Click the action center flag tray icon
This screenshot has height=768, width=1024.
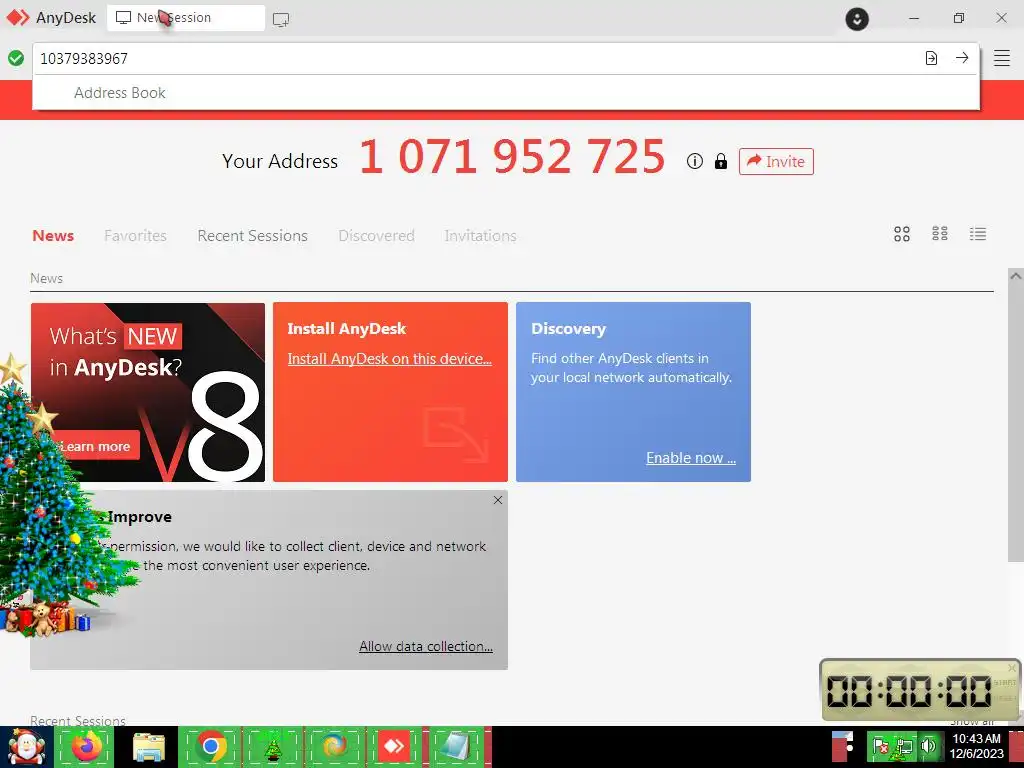pyautogui.click(x=881, y=746)
